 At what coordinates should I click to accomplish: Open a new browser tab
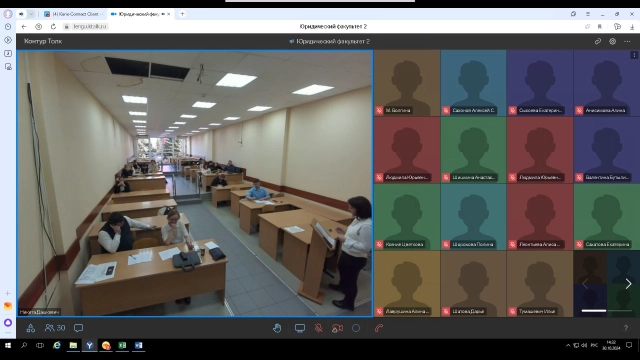tap(182, 14)
